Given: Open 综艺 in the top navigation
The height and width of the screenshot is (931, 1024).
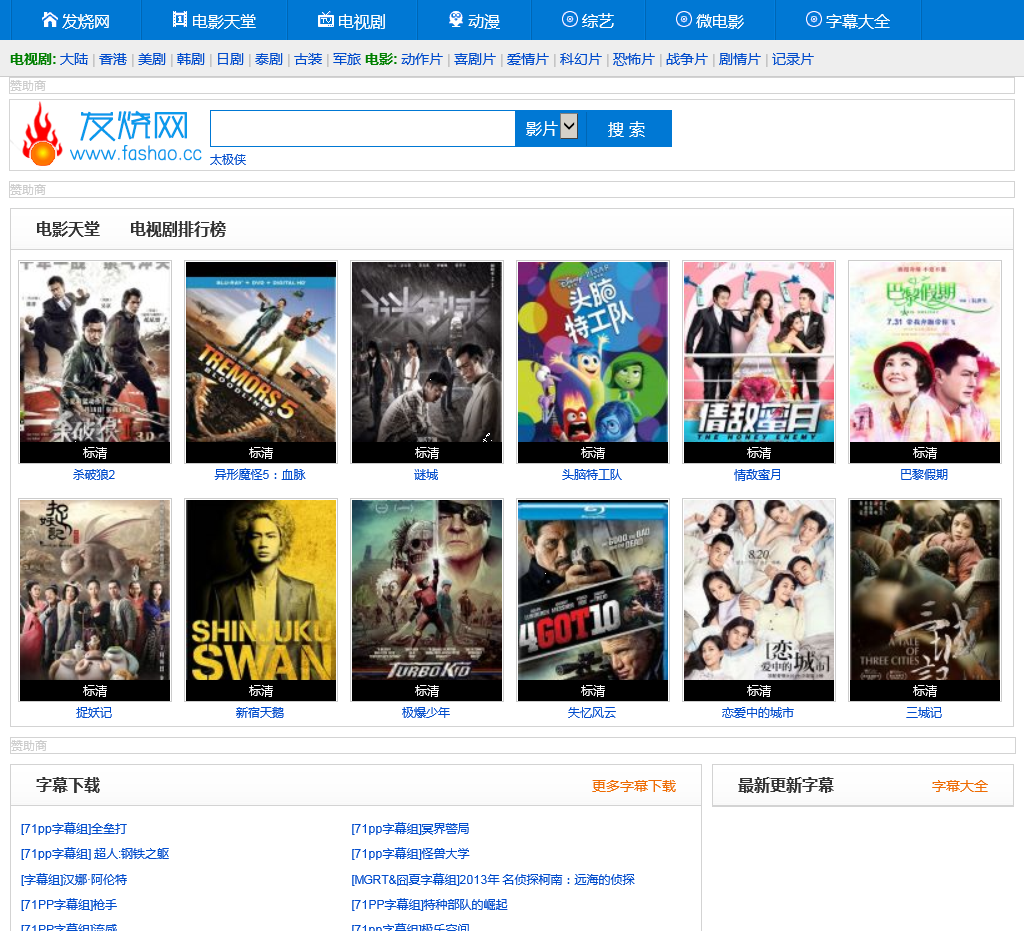Looking at the screenshot, I should pos(598,21).
